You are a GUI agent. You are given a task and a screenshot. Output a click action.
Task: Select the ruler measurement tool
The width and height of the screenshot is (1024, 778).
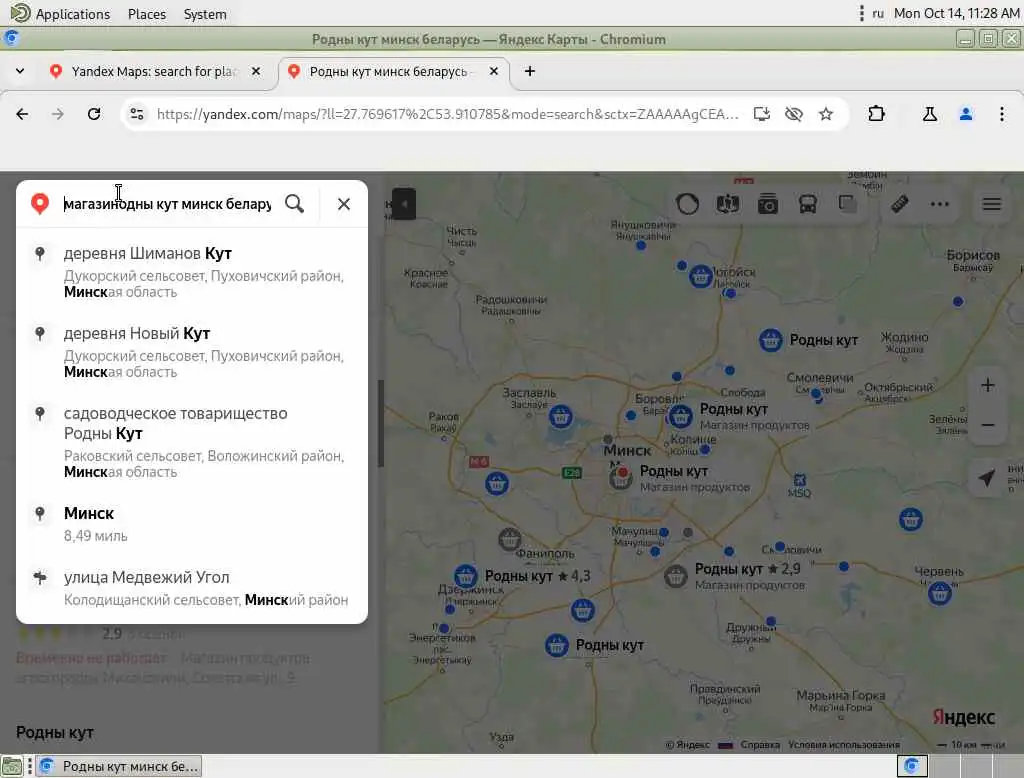coord(900,204)
